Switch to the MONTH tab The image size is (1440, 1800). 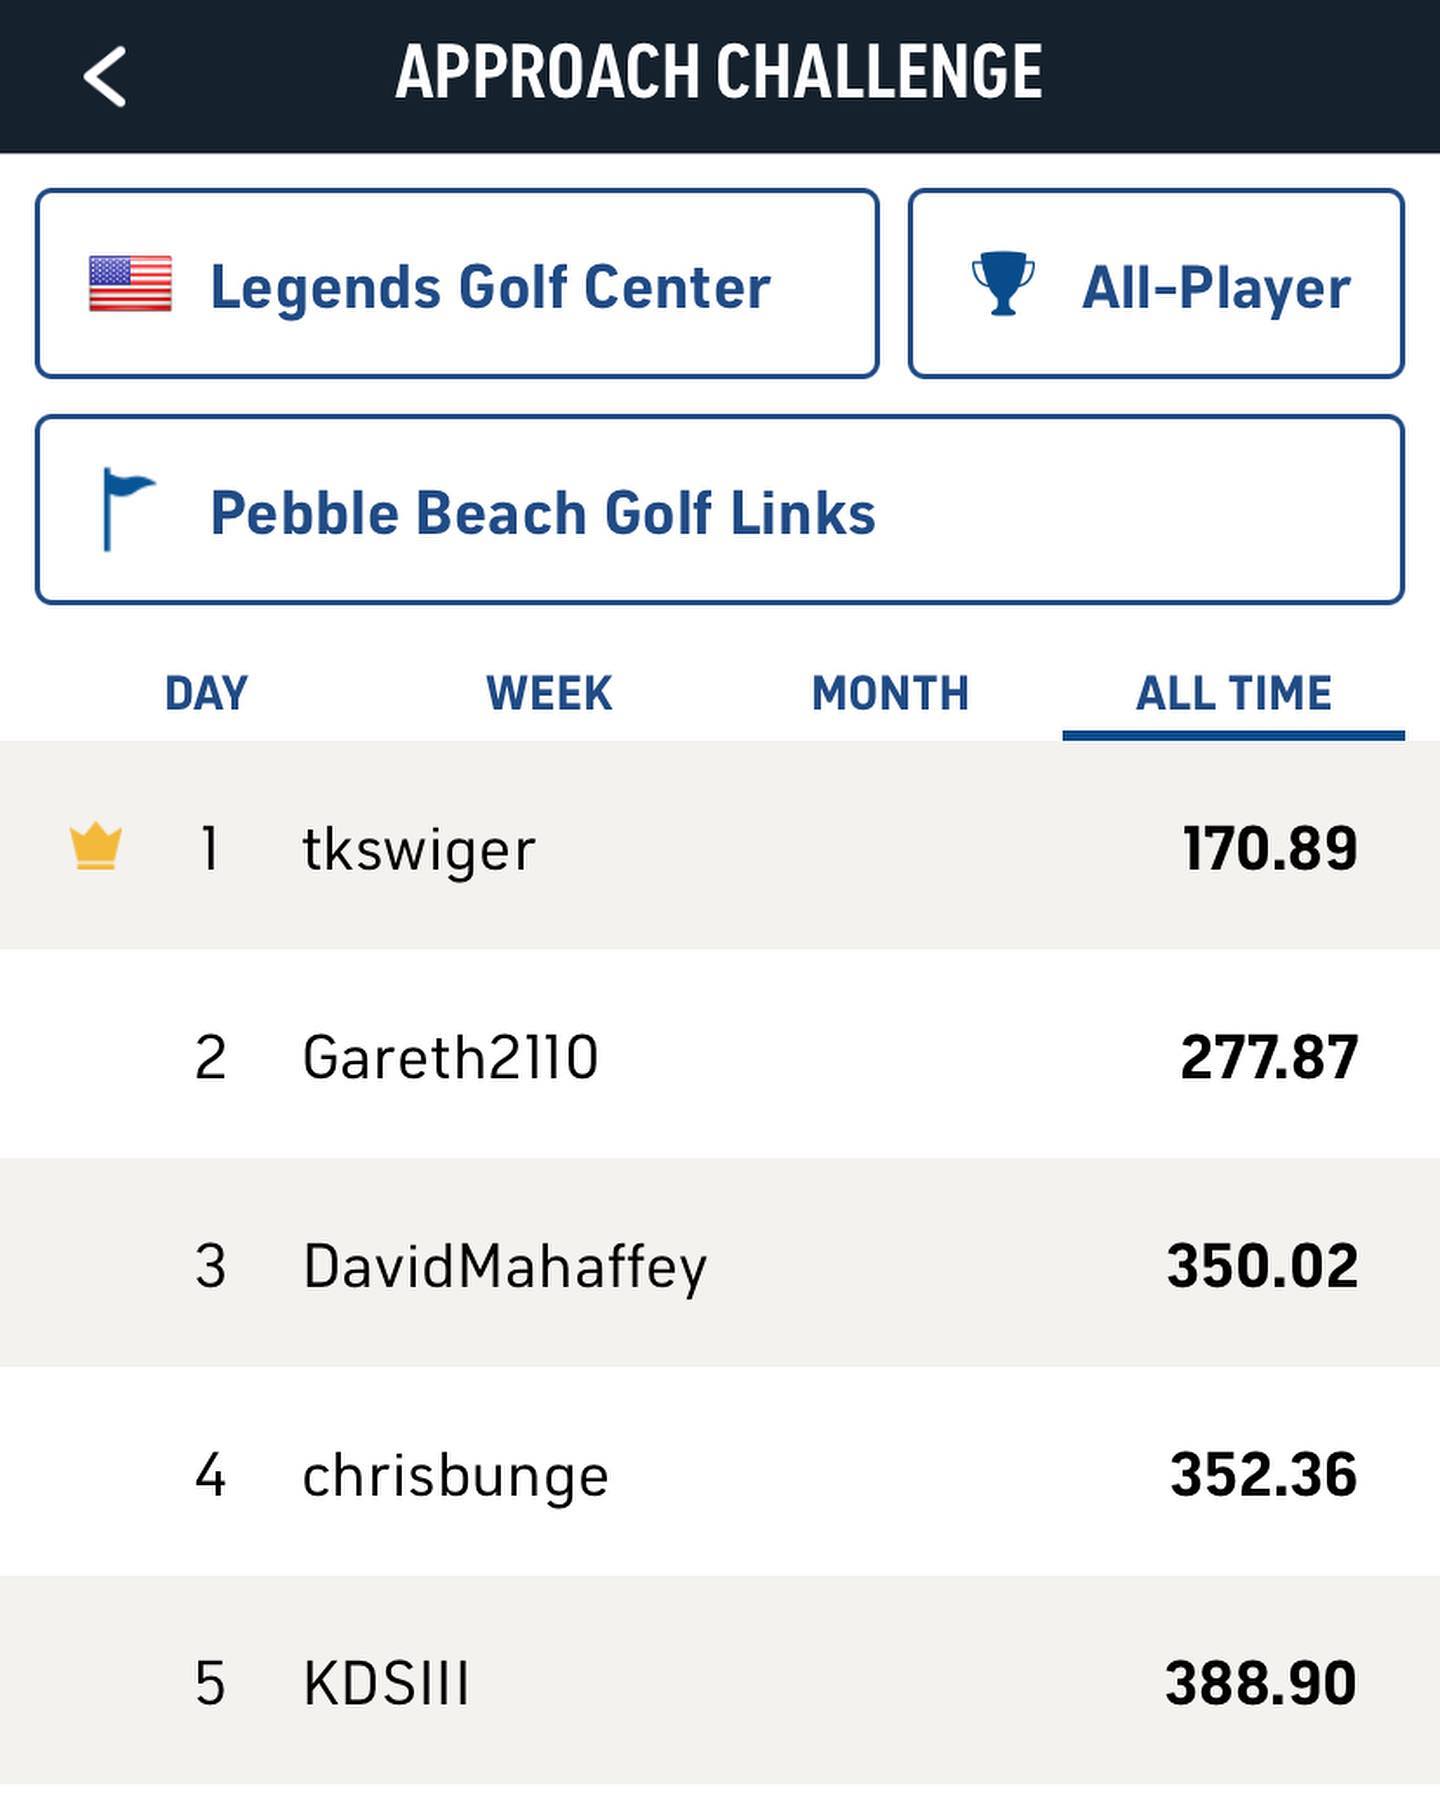coord(890,693)
